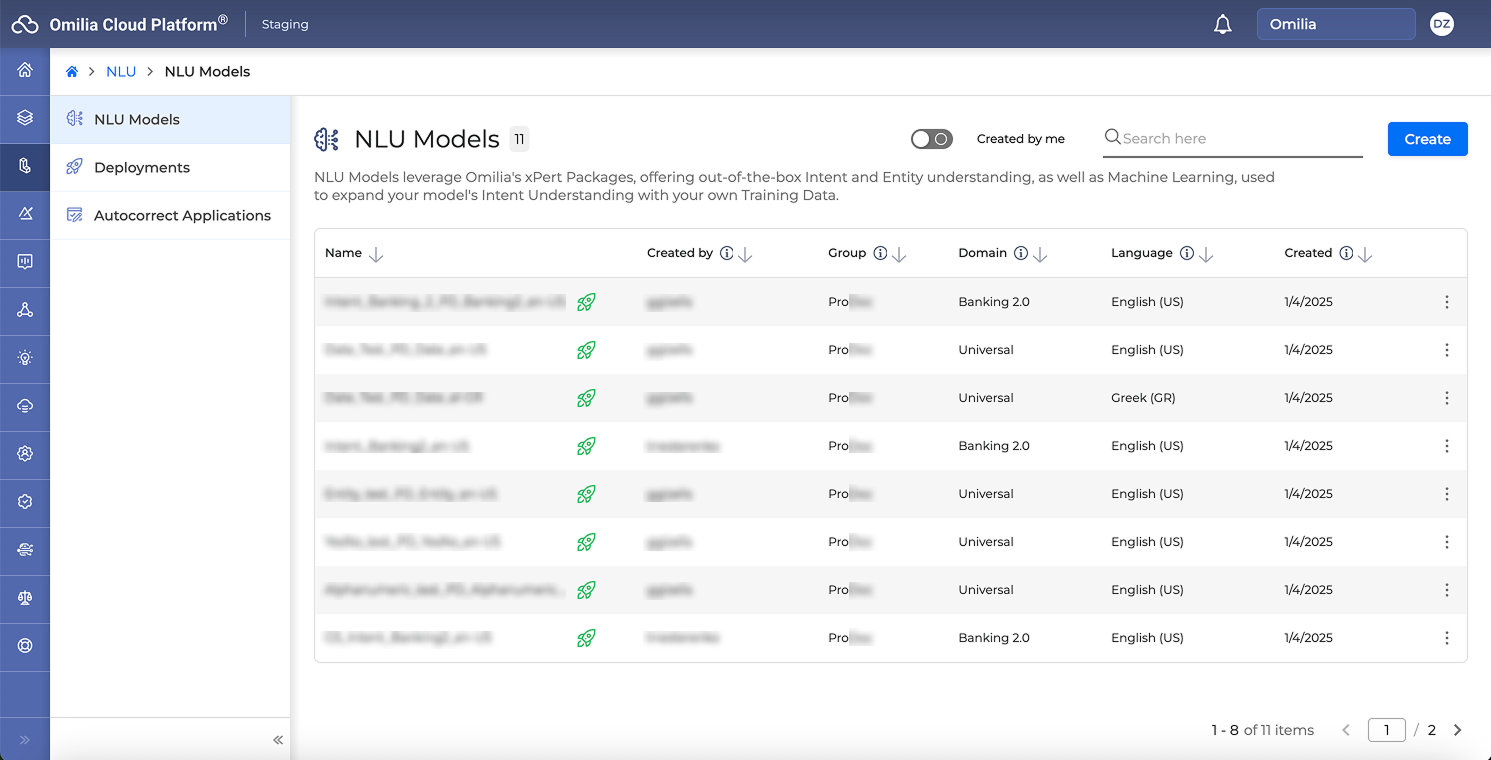Click the Domain column info icon
This screenshot has width=1491, height=760.
click(1021, 254)
